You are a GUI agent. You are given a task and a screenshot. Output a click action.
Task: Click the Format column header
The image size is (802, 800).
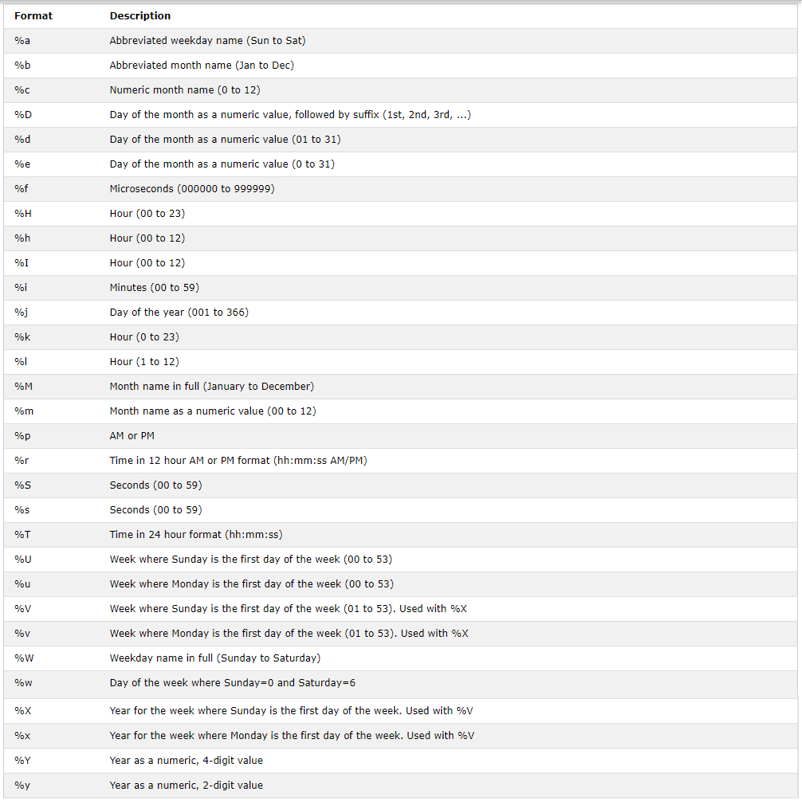tap(33, 16)
